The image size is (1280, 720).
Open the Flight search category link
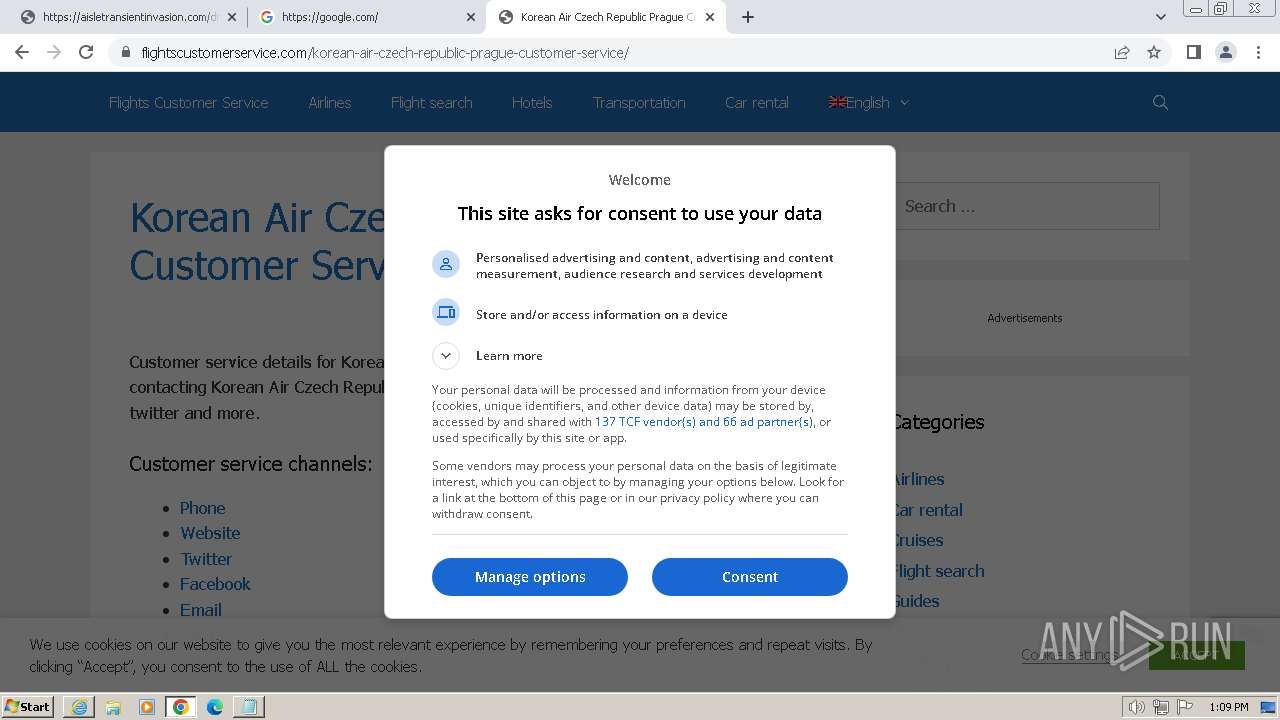click(x=938, y=571)
